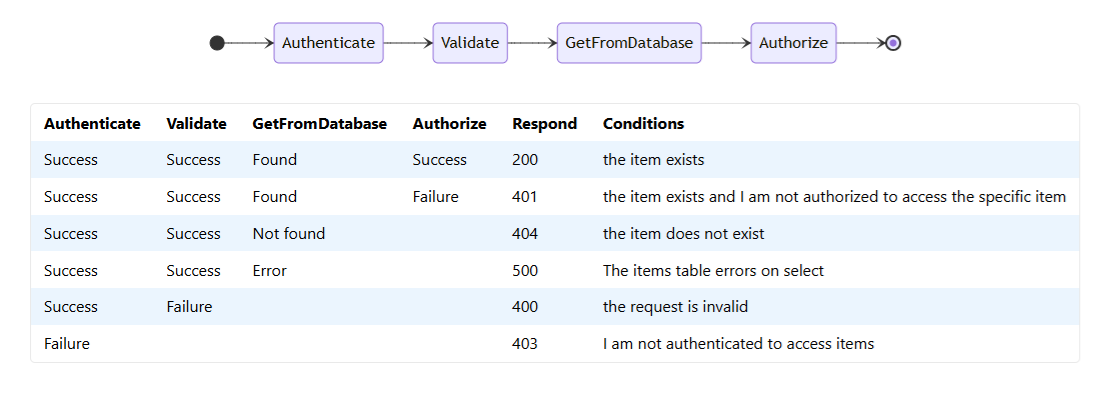Click Authenticate 'Success' in the 400 row
Screen dimensions: 1111x401
pyautogui.click(x=71, y=307)
